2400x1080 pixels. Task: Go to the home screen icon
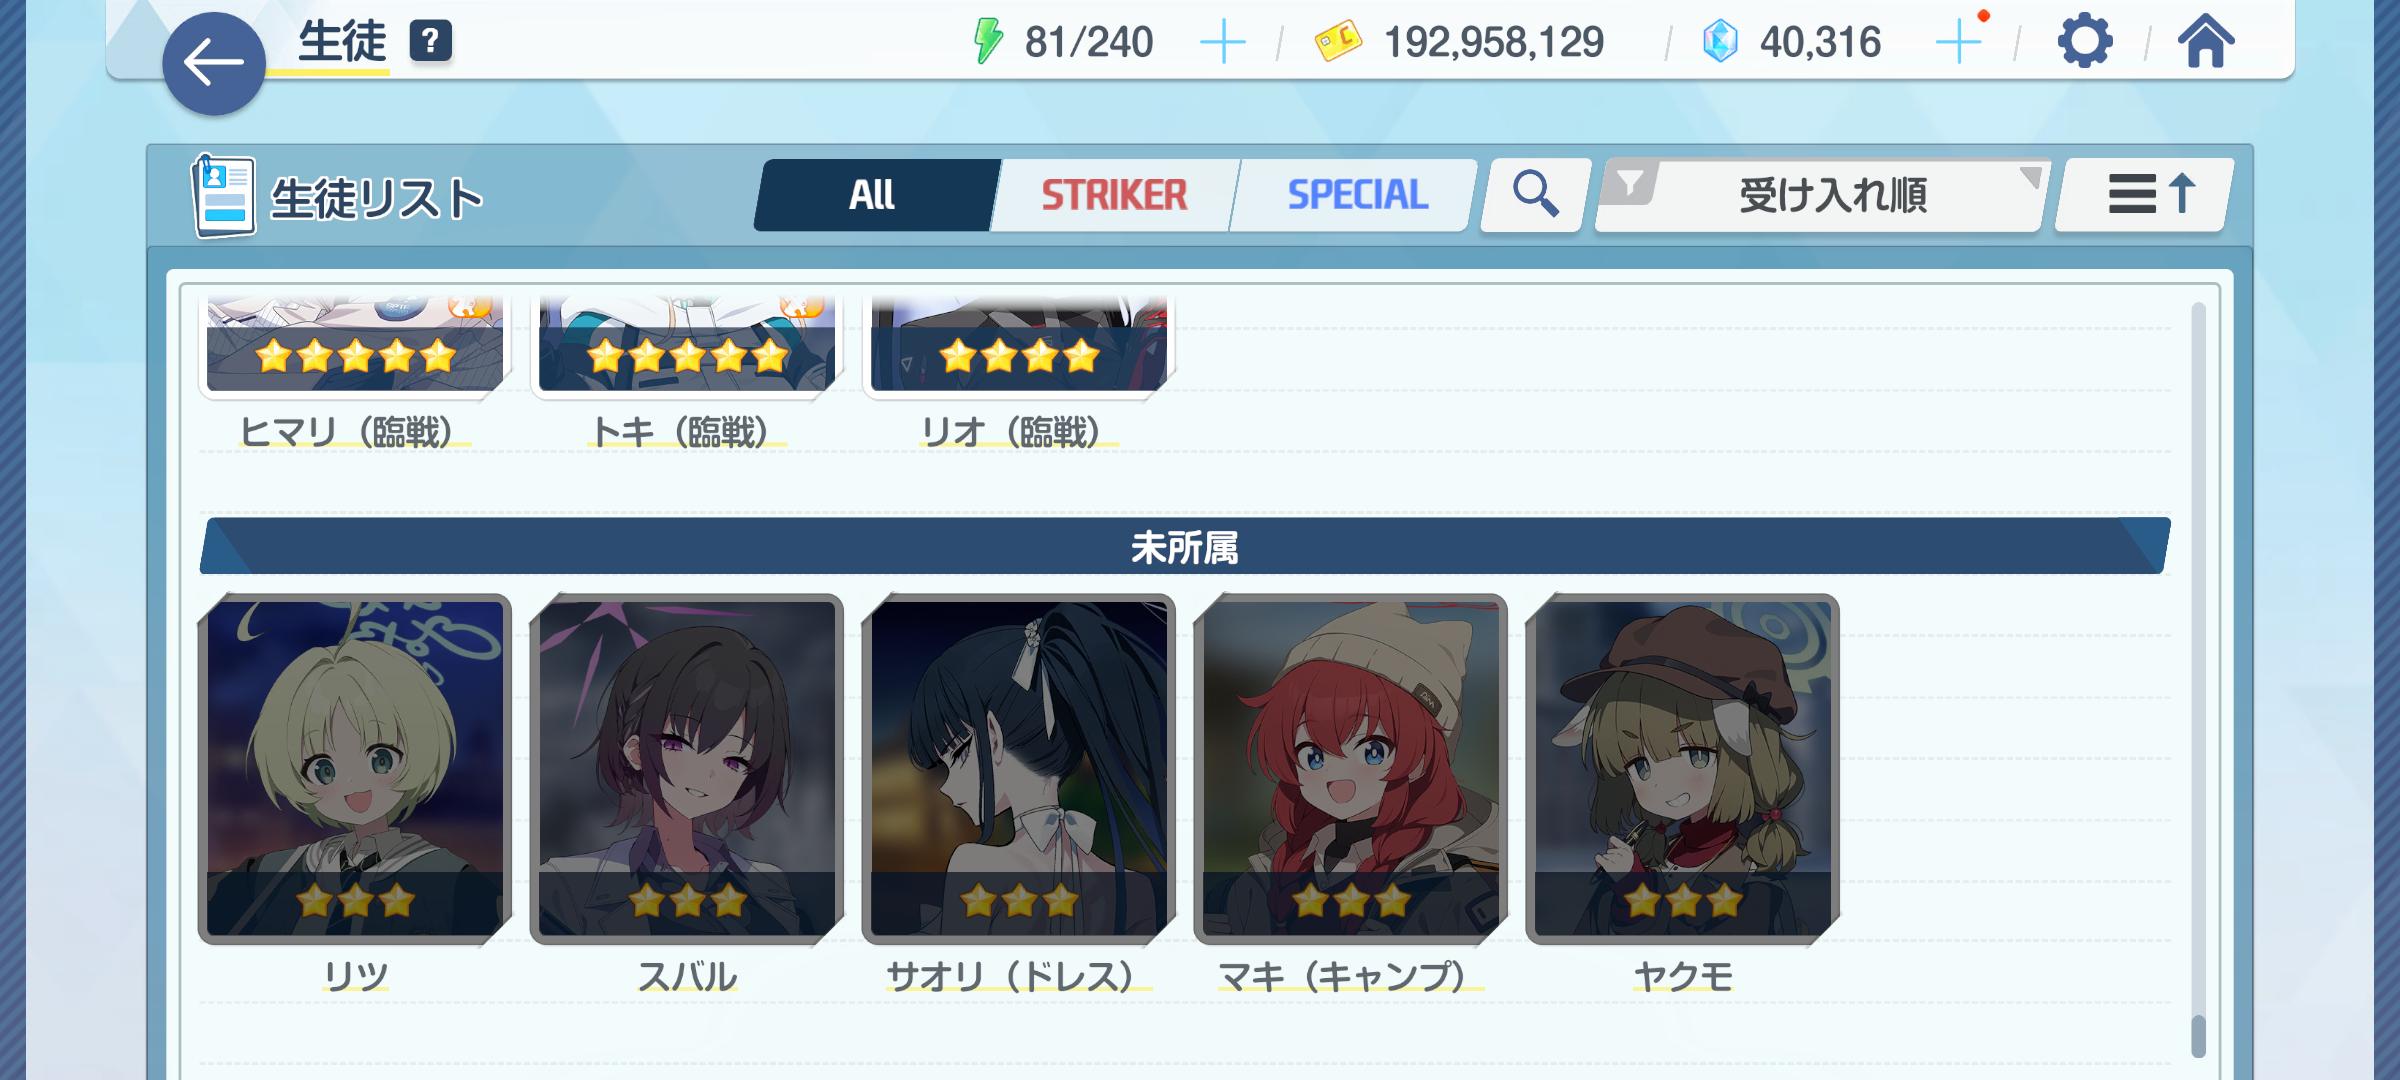[2206, 42]
